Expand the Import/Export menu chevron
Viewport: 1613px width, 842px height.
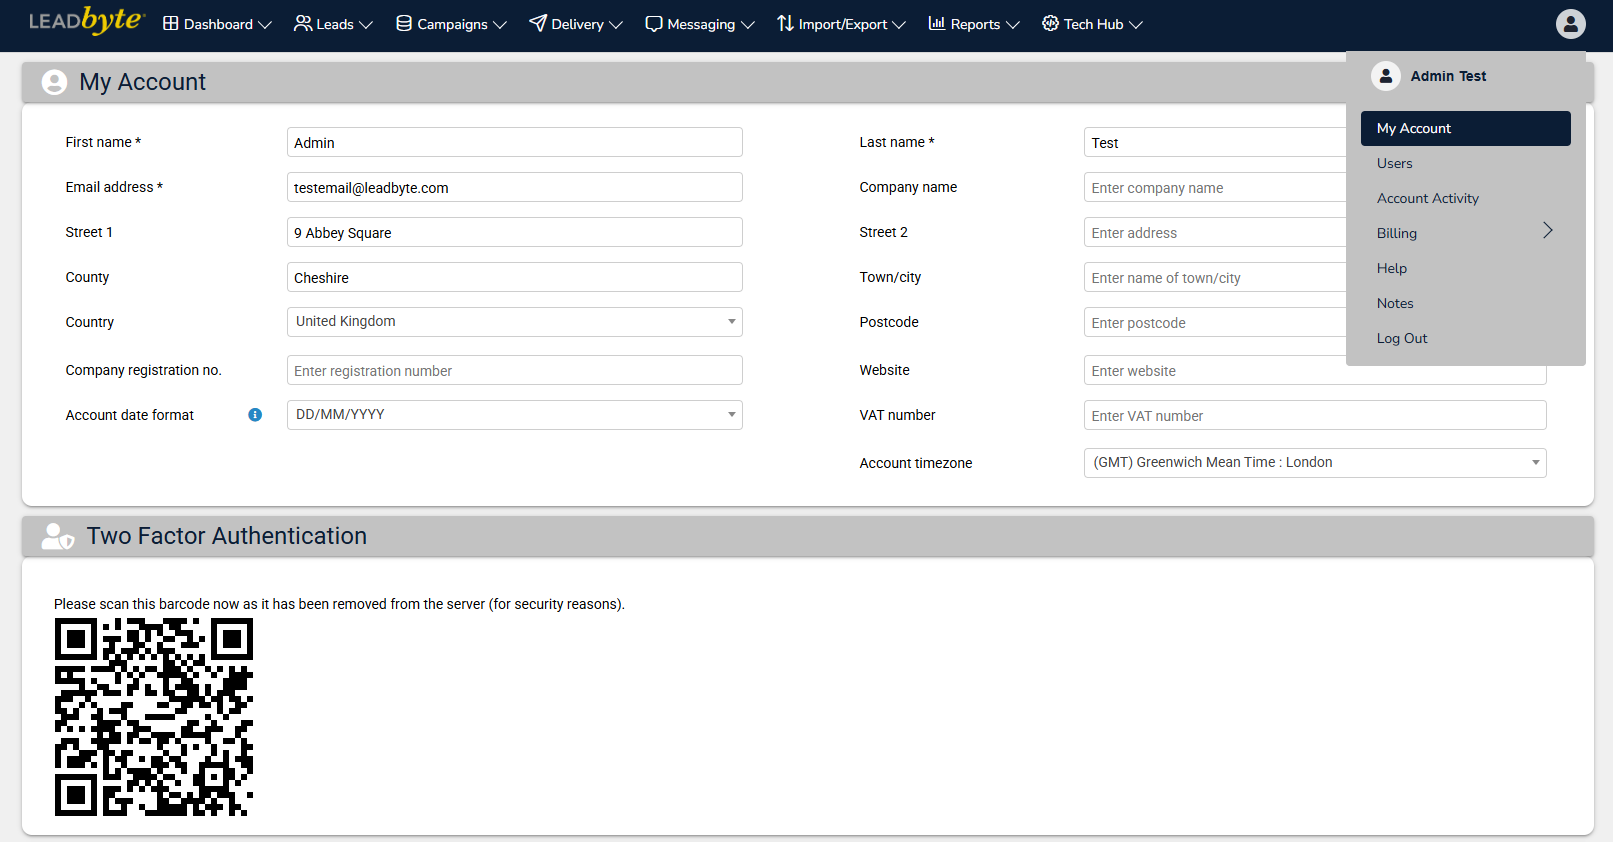(x=899, y=25)
